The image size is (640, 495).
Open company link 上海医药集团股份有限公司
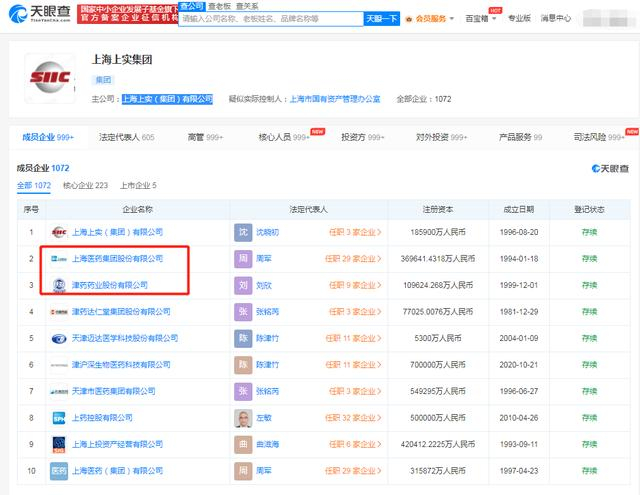[118, 259]
